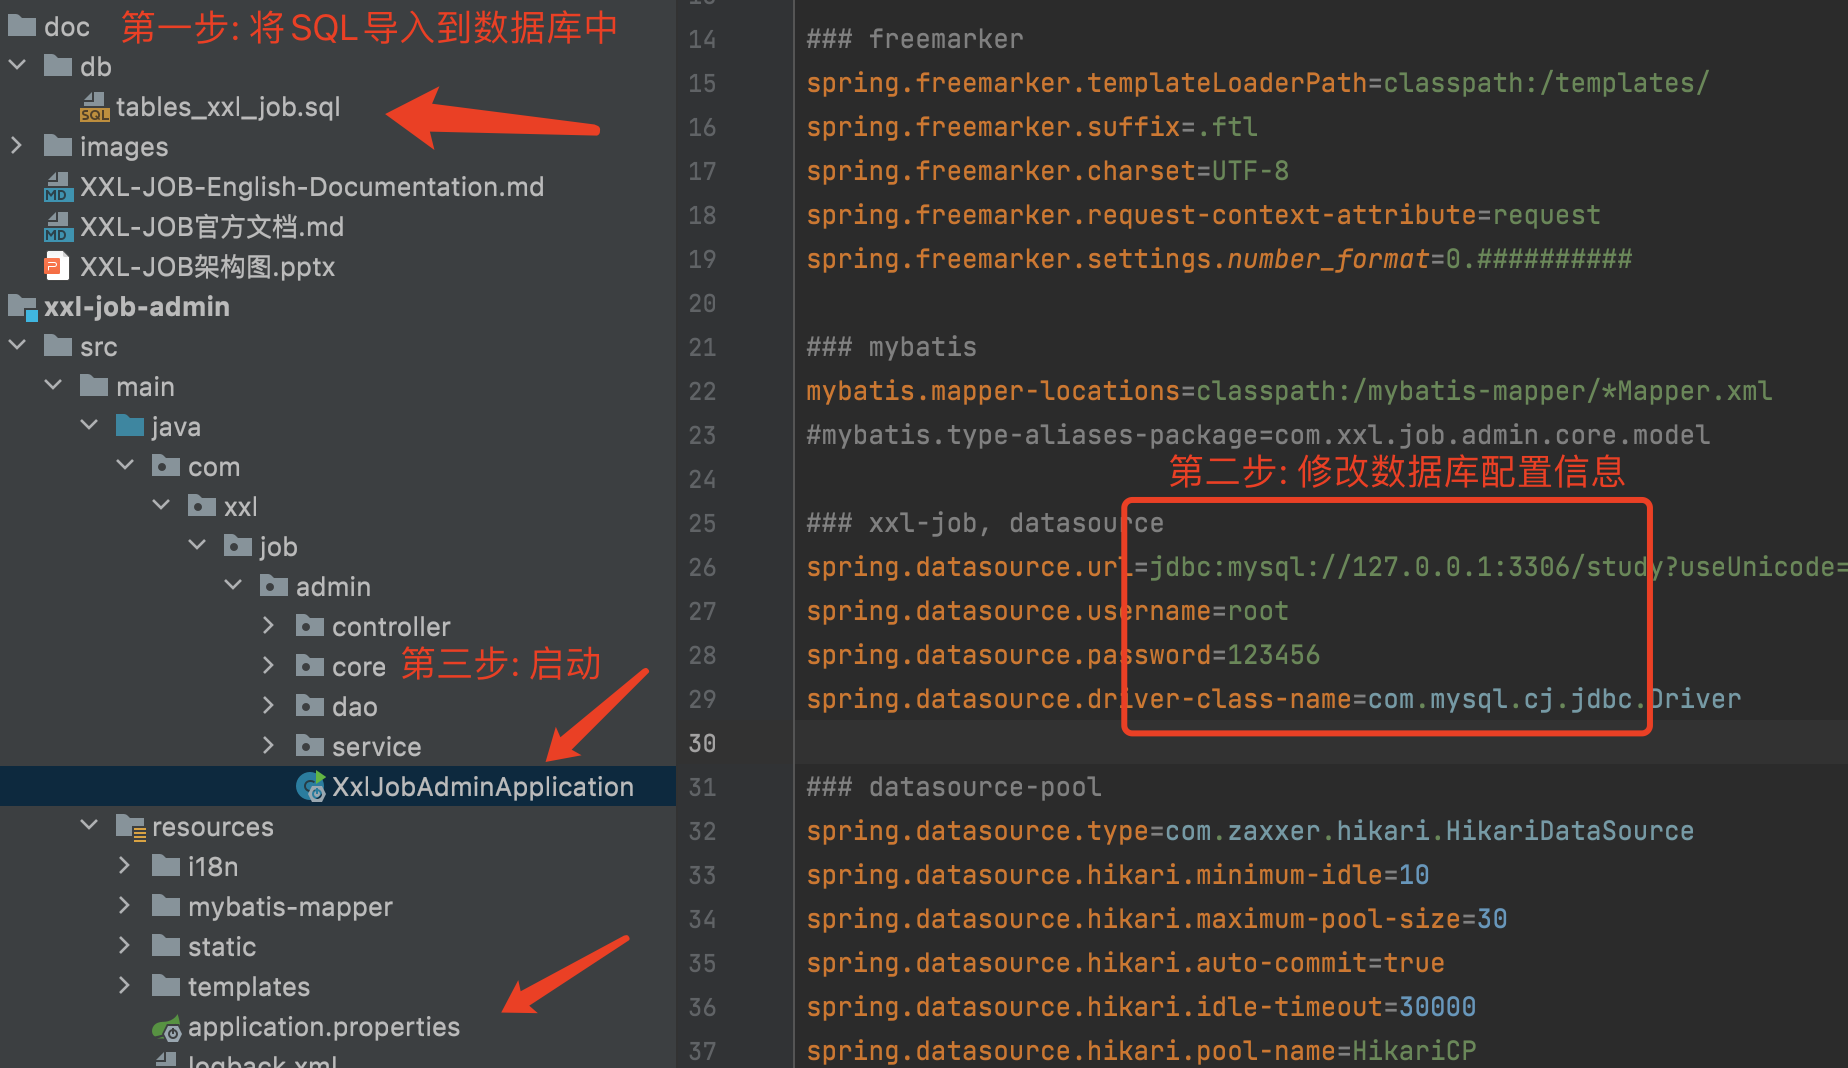The height and width of the screenshot is (1068, 1848).
Task: Collapse the main folder
Action: tap(53, 386)
